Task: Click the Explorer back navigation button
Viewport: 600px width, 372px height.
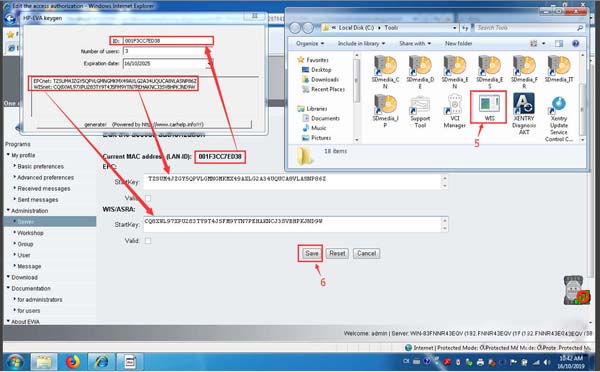Action: 295,28
